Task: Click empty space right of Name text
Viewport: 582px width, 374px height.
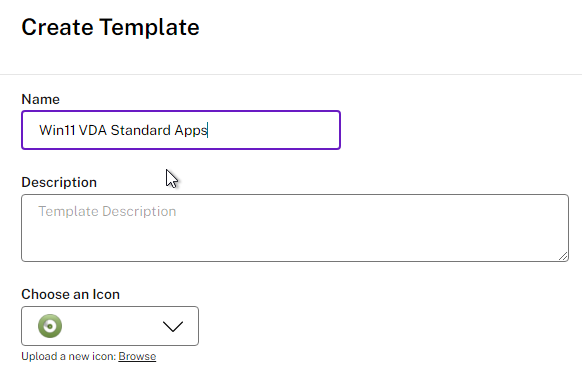Action: click(273, 130)
